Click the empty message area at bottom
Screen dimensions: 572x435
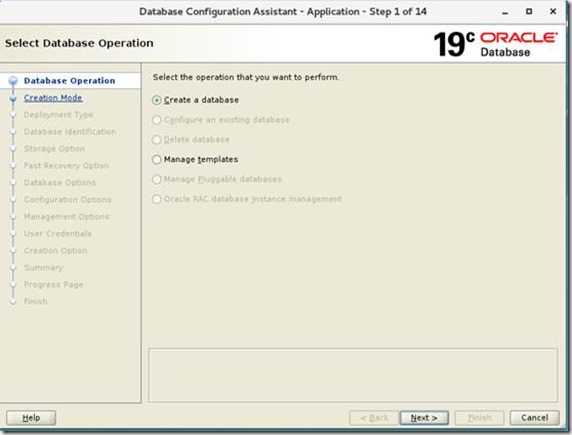click(353, 376)
